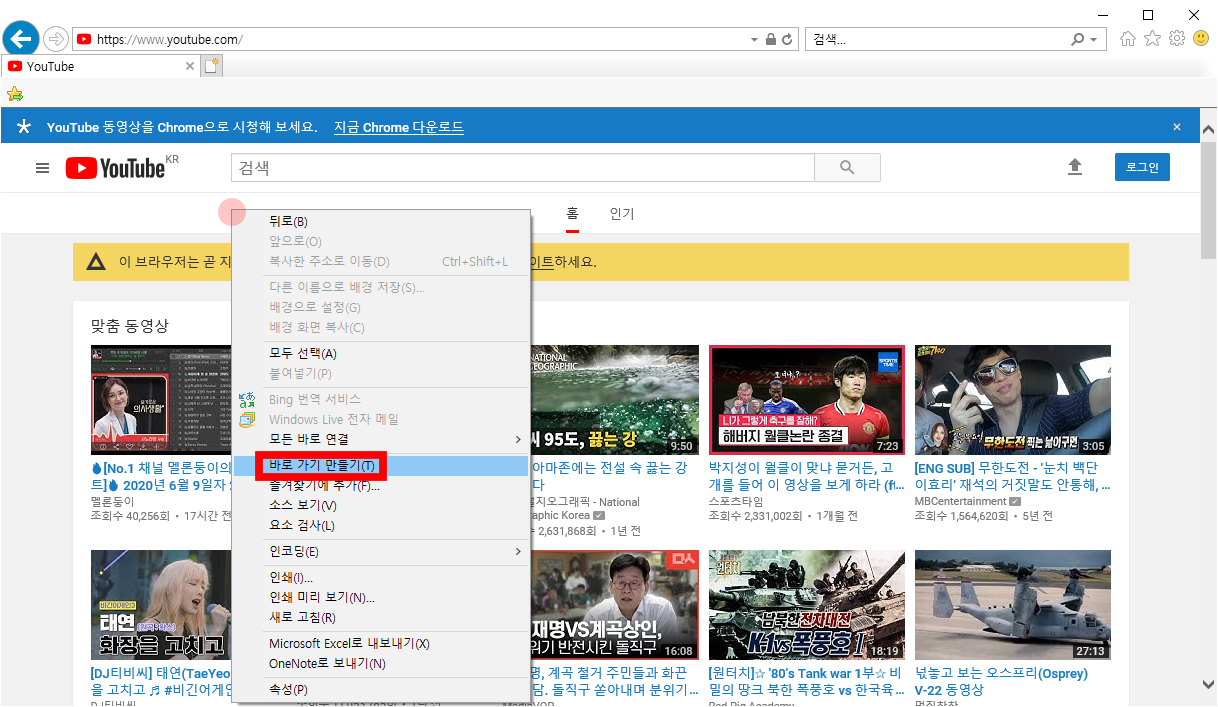This screenshot has width=1218, height=707.
Task: Click the browser back arrow button
Action: point(20,39)
